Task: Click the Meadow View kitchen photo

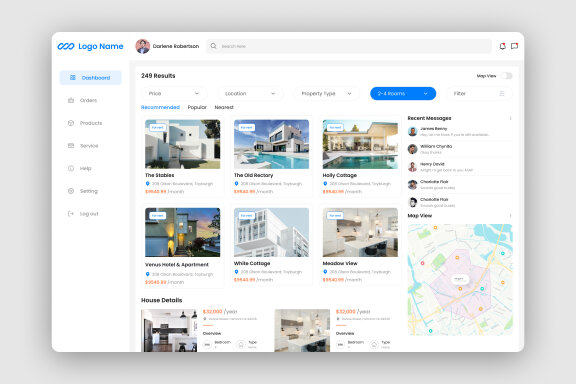Action: (360, 232)
